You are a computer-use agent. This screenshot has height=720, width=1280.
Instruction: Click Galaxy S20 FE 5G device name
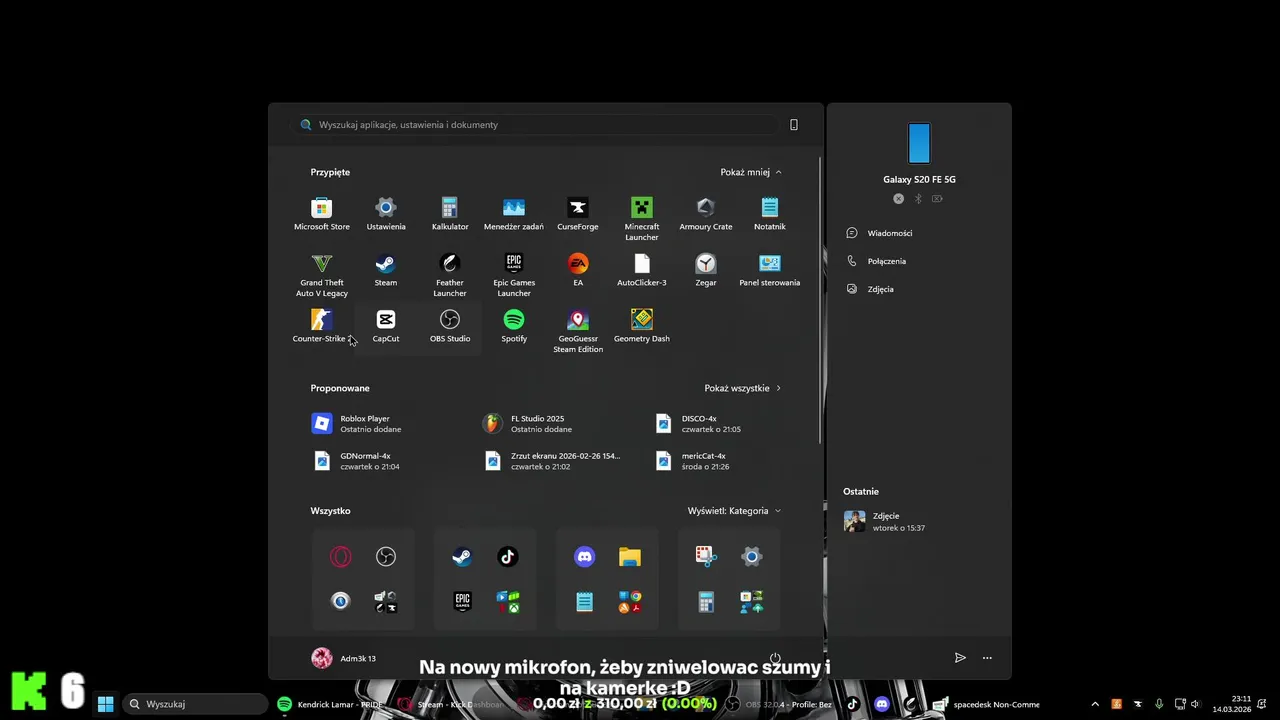coord(919,180)
